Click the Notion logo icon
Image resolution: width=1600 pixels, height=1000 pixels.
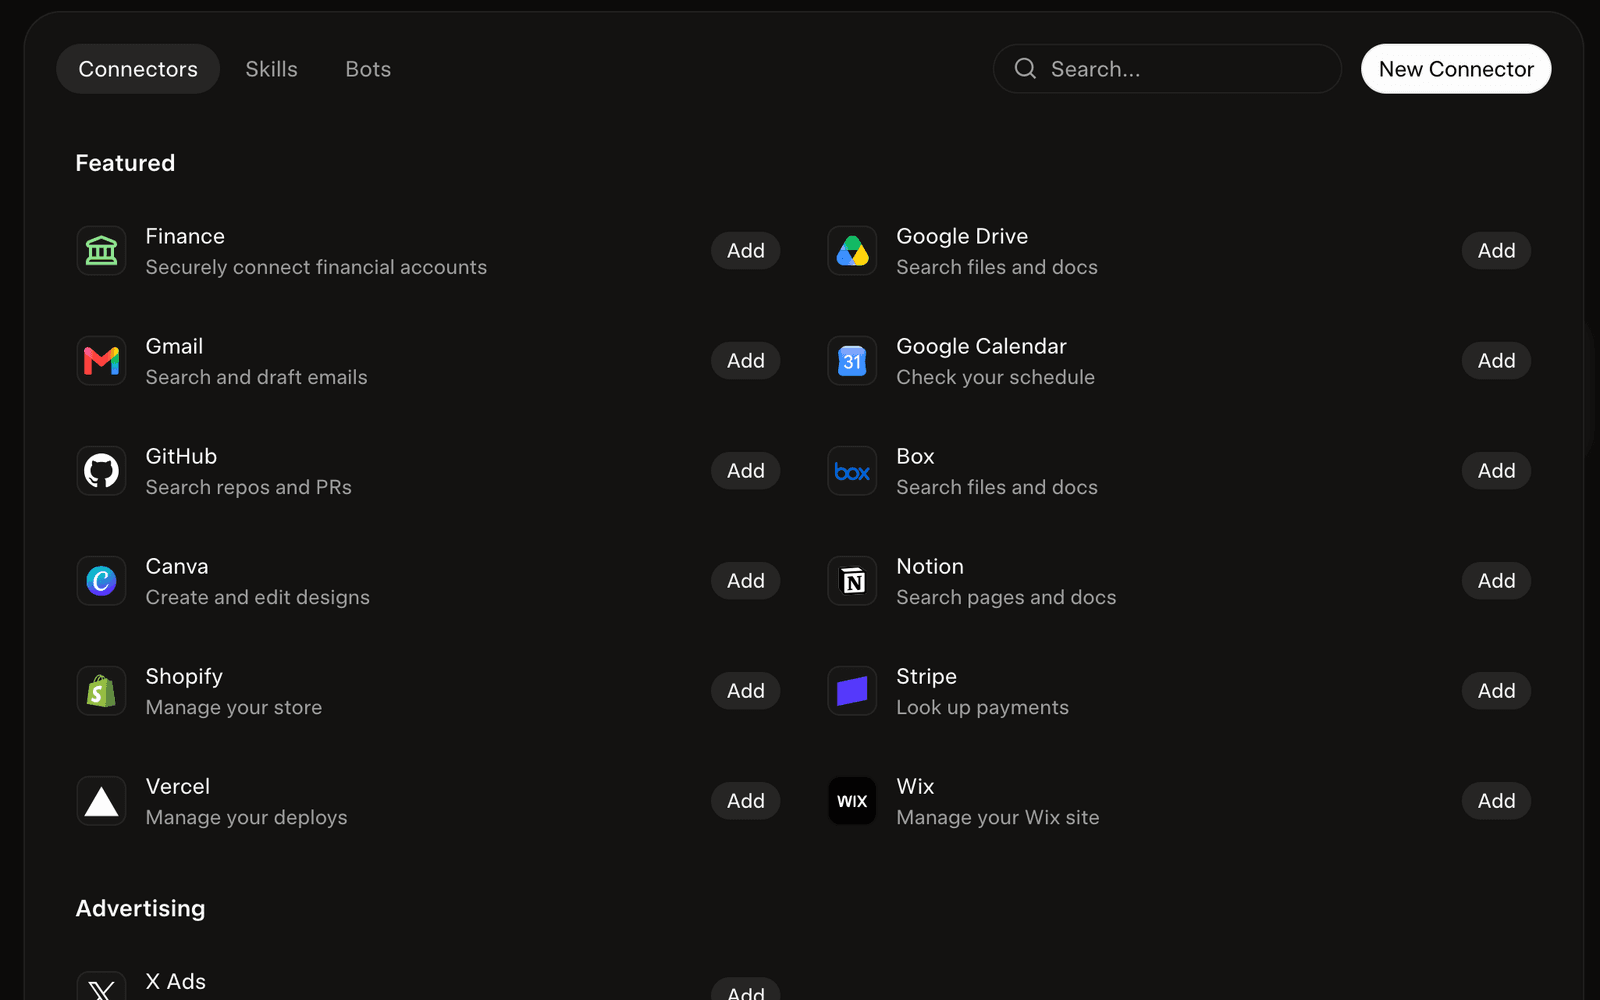[852, 581]
